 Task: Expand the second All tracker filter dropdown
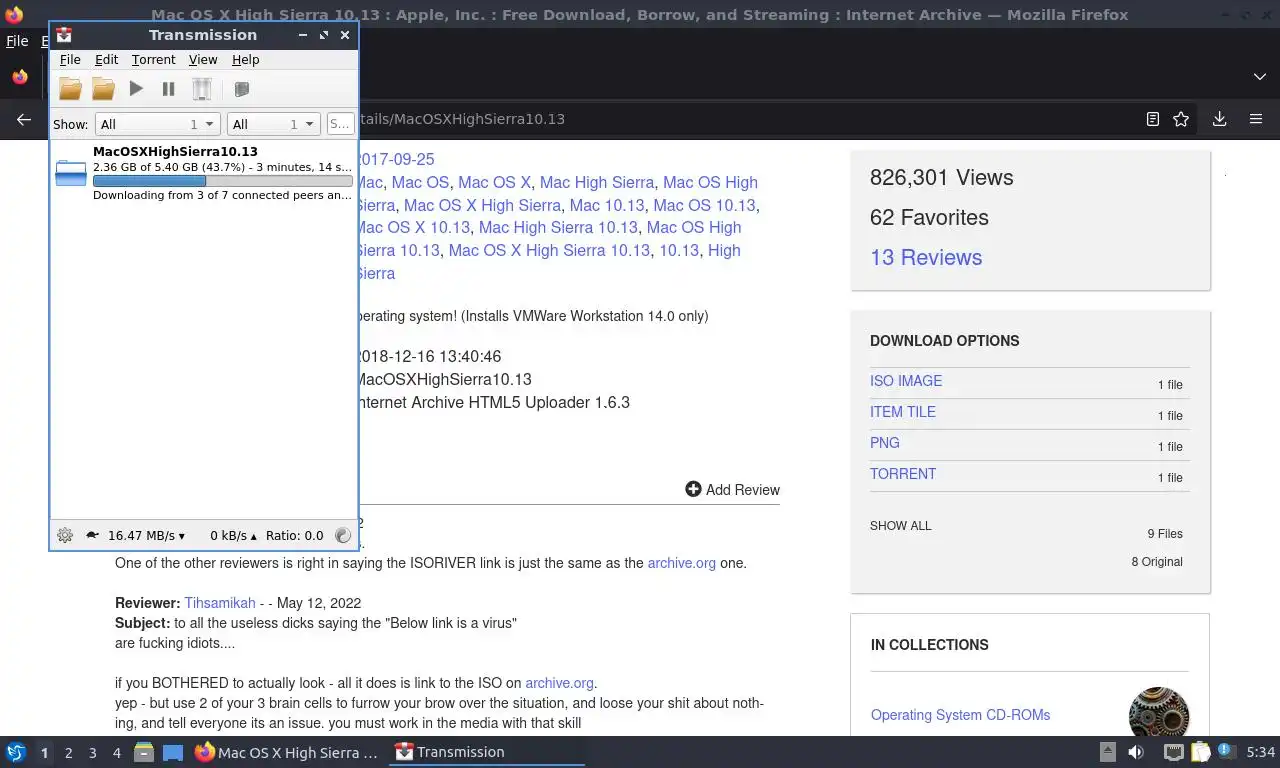pyautogui.click(x=273, y=124)
